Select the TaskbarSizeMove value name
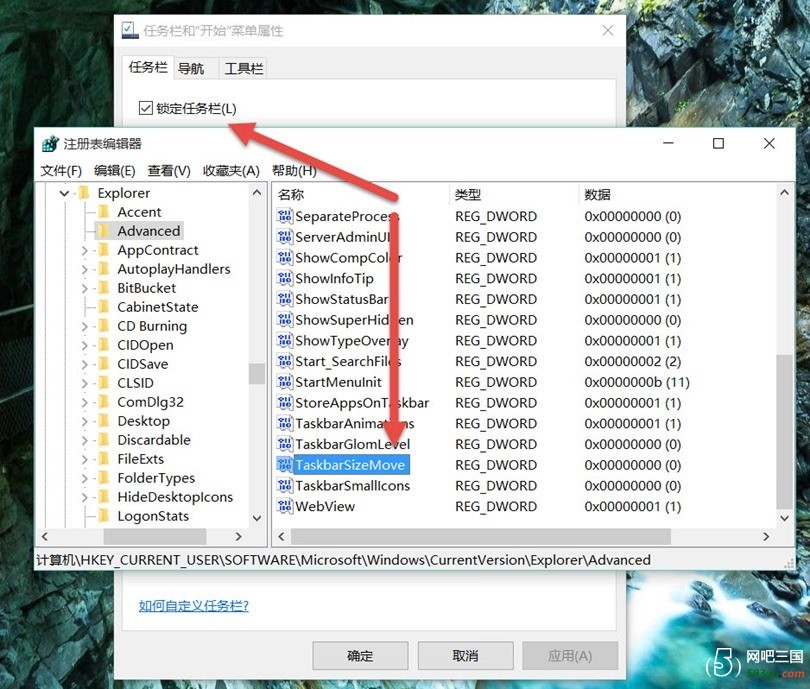The image size is (810, 689). [352, 464]
